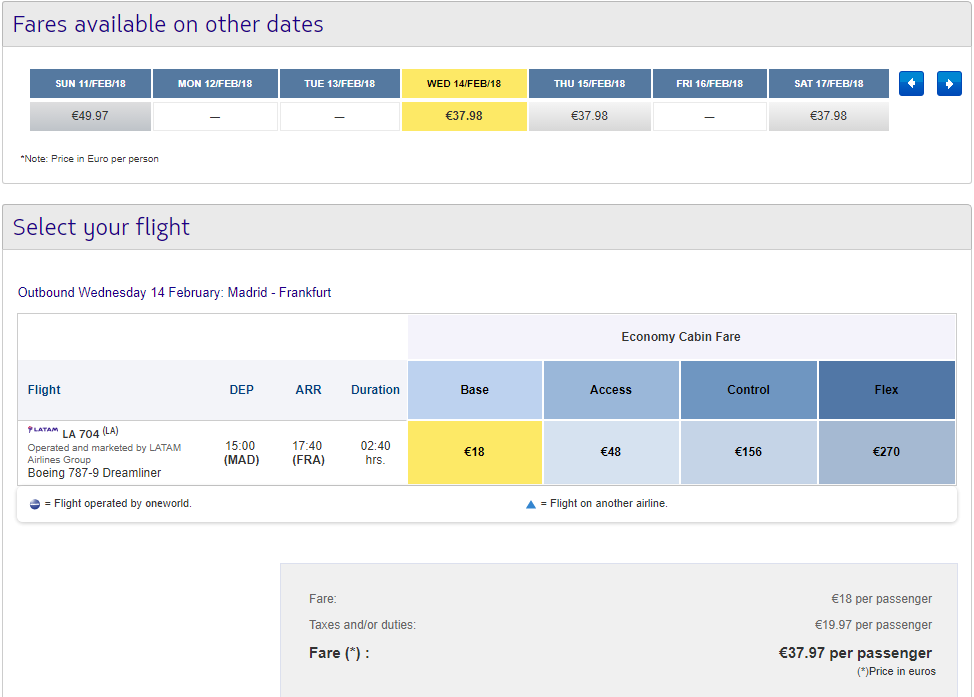Click the Control fare column header
Viewport: 974px width, 697px height.
(749, 390)
